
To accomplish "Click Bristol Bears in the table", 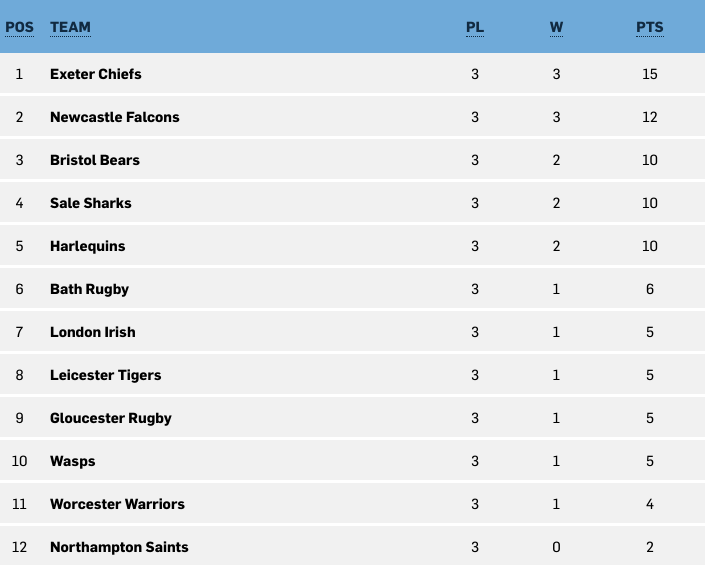I will 95,160.
